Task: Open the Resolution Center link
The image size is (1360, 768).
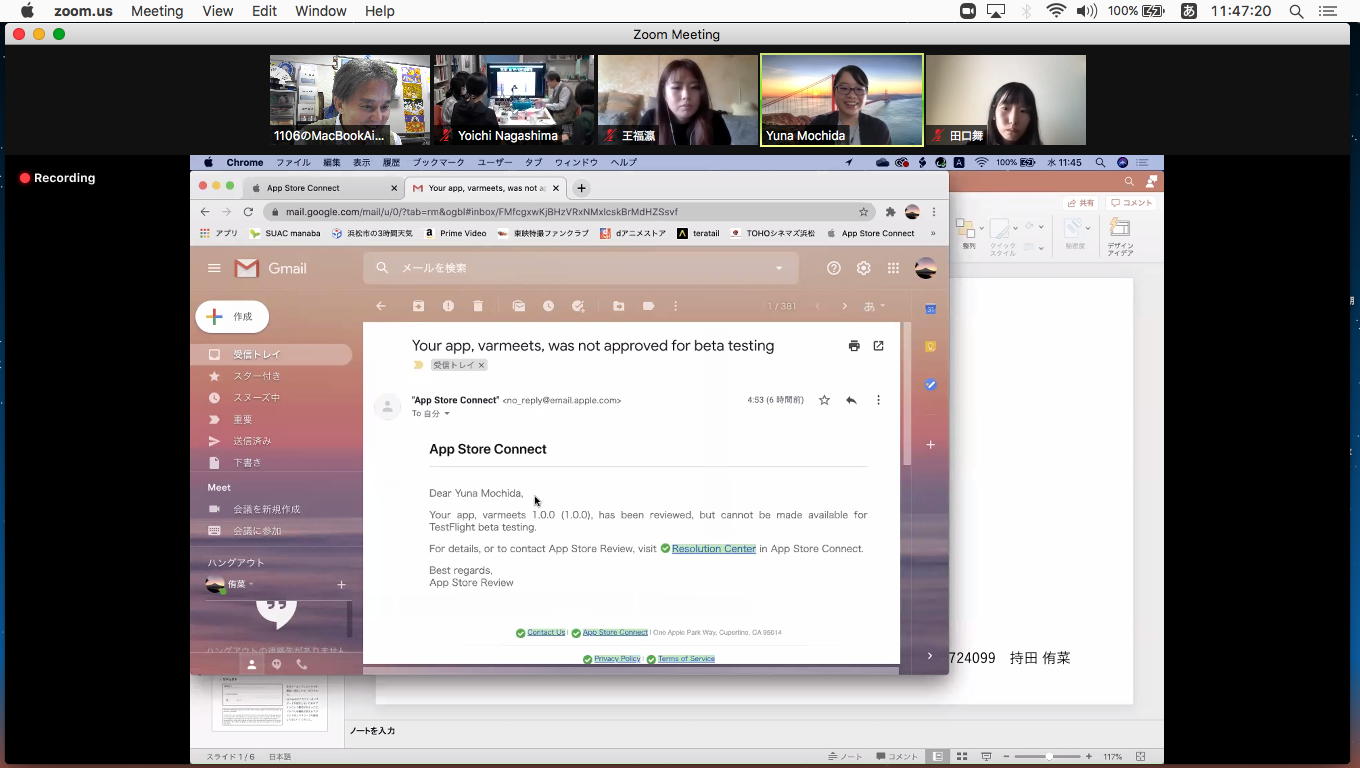Action: tap(713, 549)
